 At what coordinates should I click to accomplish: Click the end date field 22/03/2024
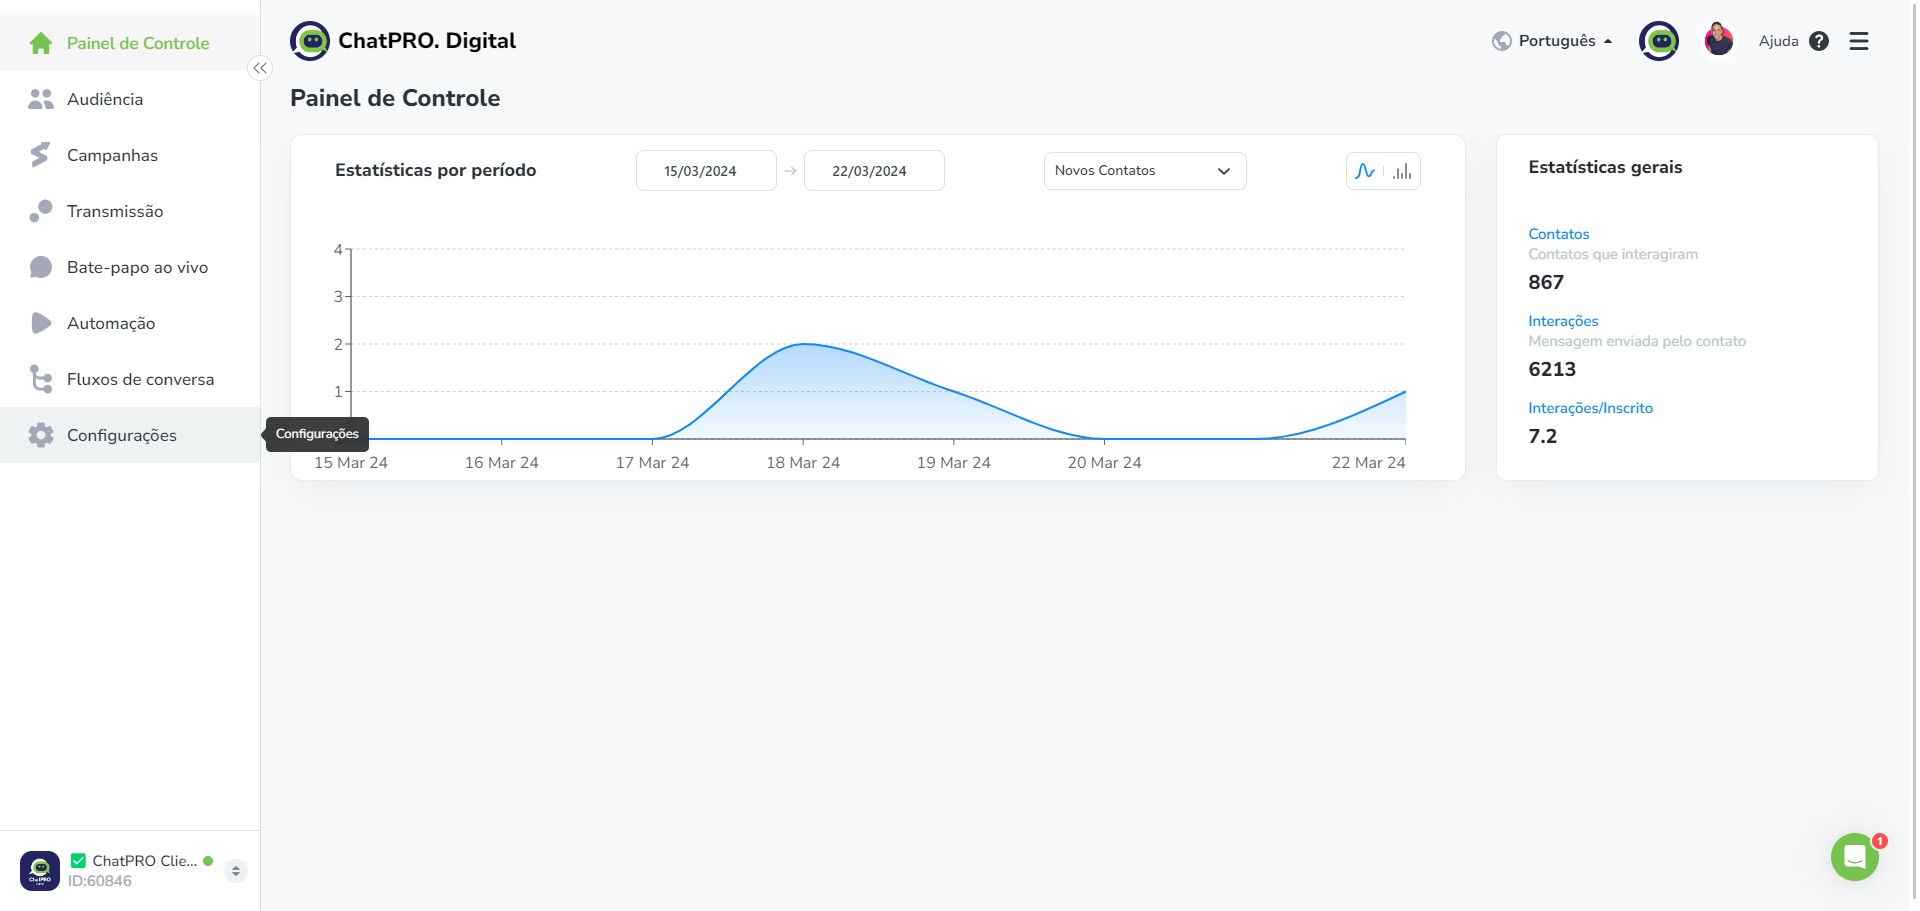(x=874, y=171)
